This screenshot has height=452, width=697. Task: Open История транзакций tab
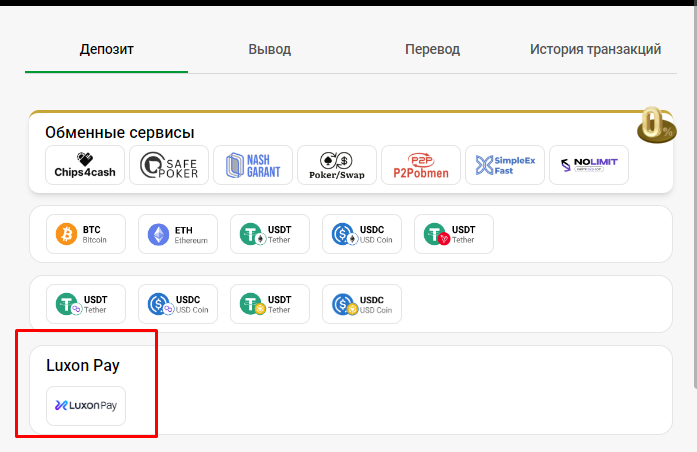[x=595, y=49]
